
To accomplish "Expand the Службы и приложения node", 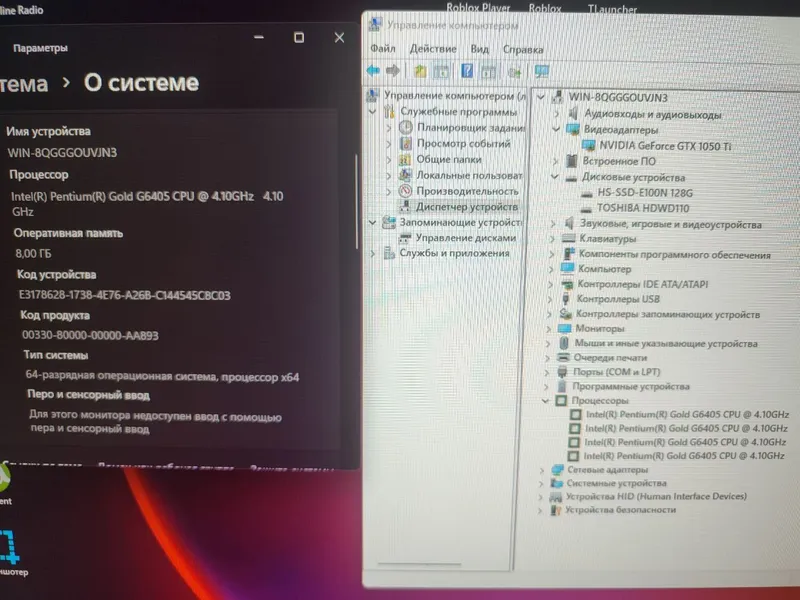I will pos(372,253).
